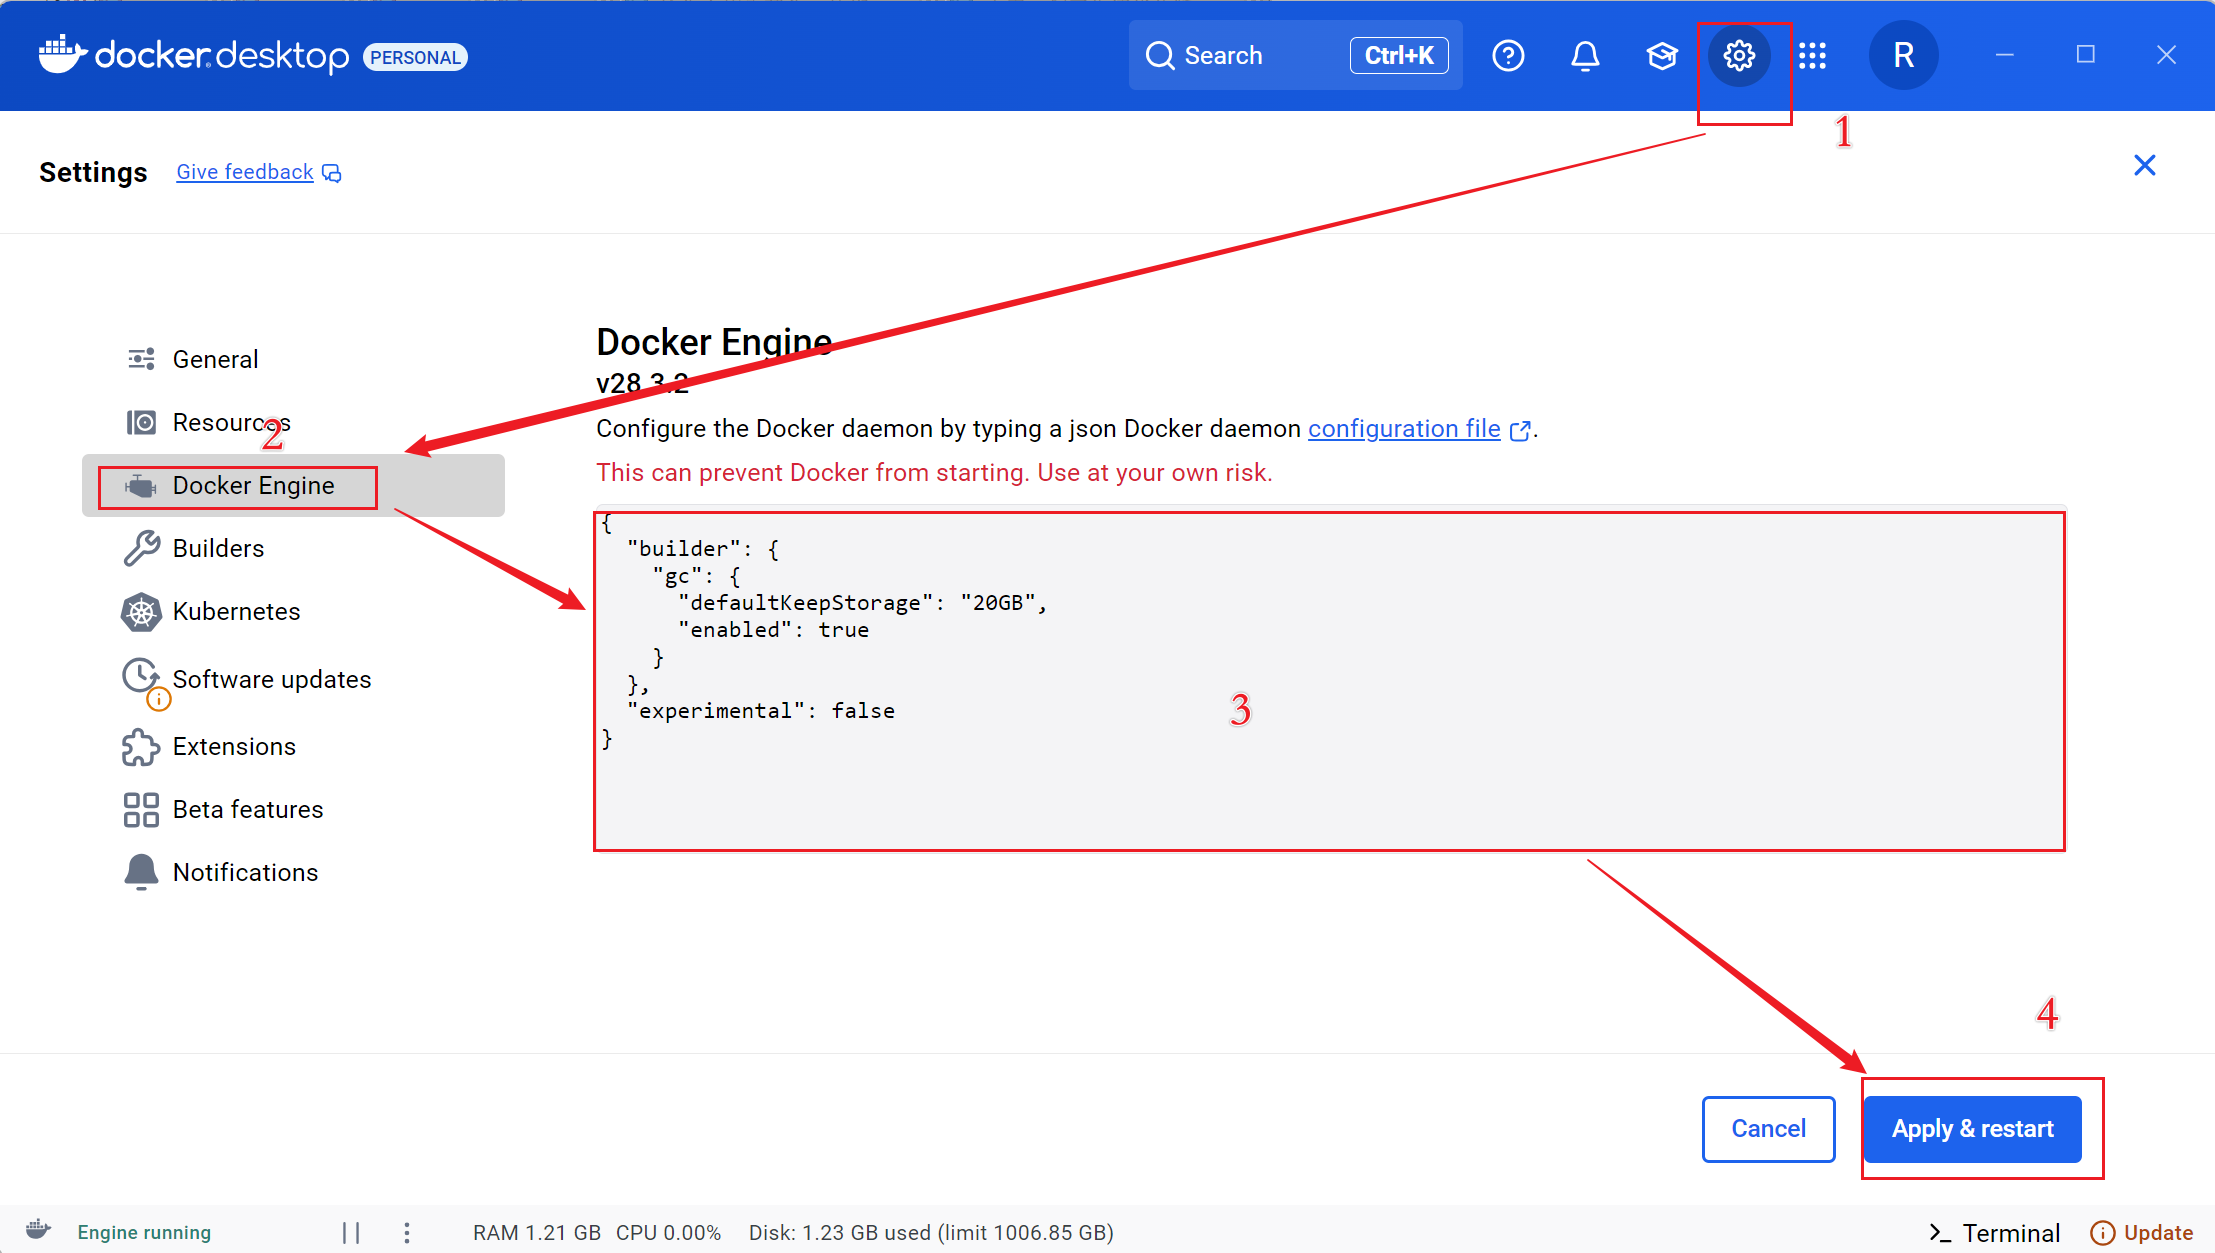Click the Update info icon
The width and height of the screenshot is (2215, 1253).
tap(2103, 1233)
